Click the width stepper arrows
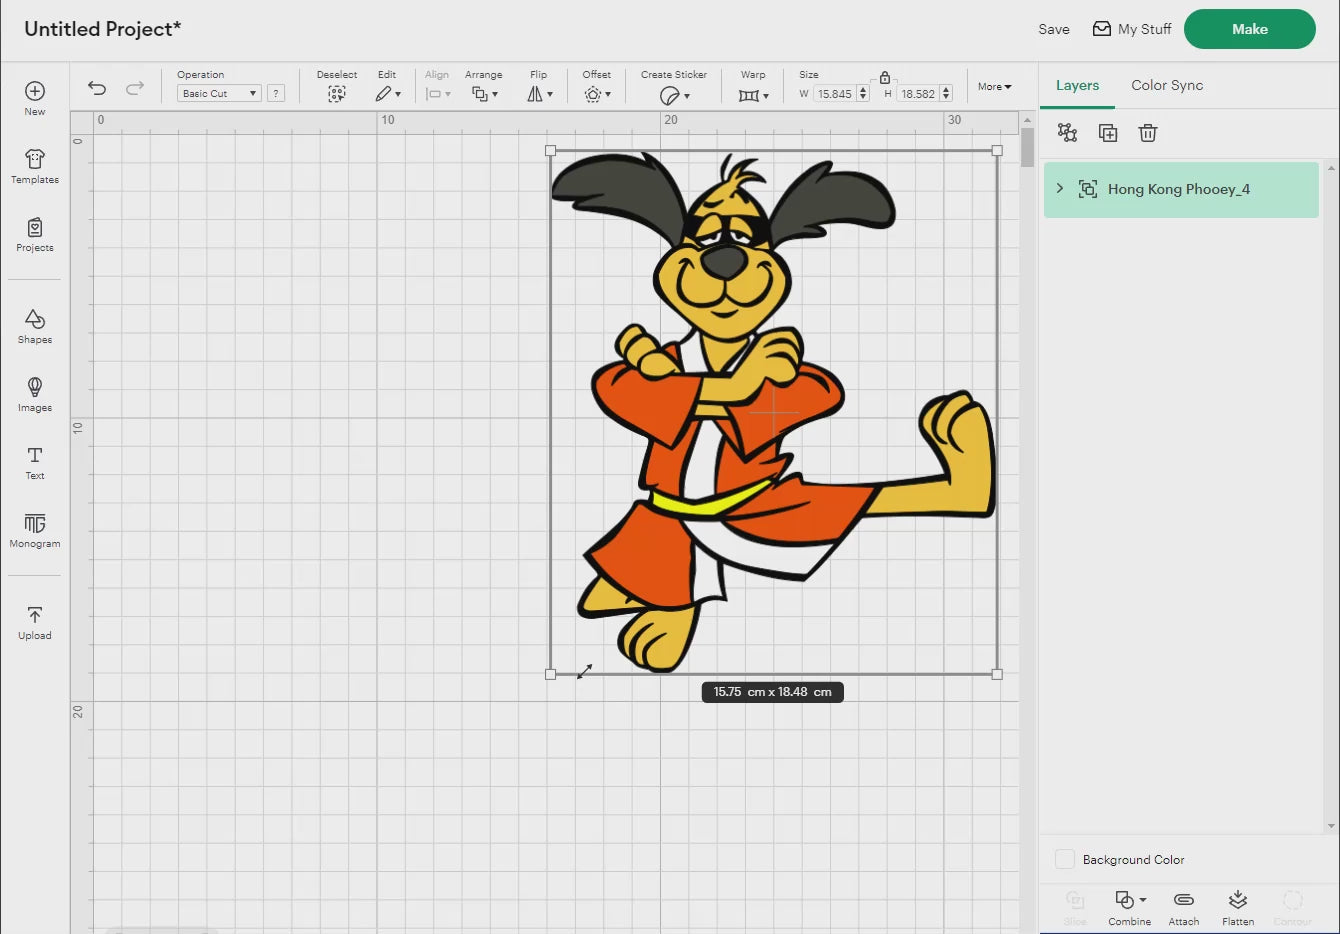Screen dimensions: 1340x934 pyautogui.click(x=863, y=94)
